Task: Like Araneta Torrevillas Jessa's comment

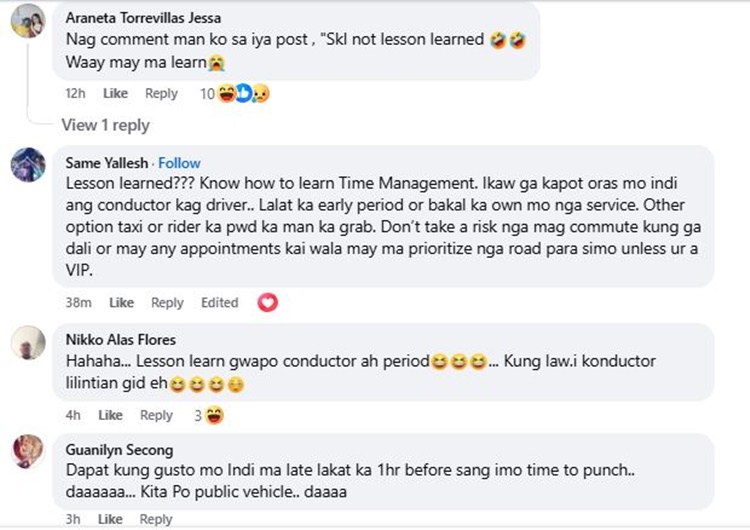Action: pos(115,93)
